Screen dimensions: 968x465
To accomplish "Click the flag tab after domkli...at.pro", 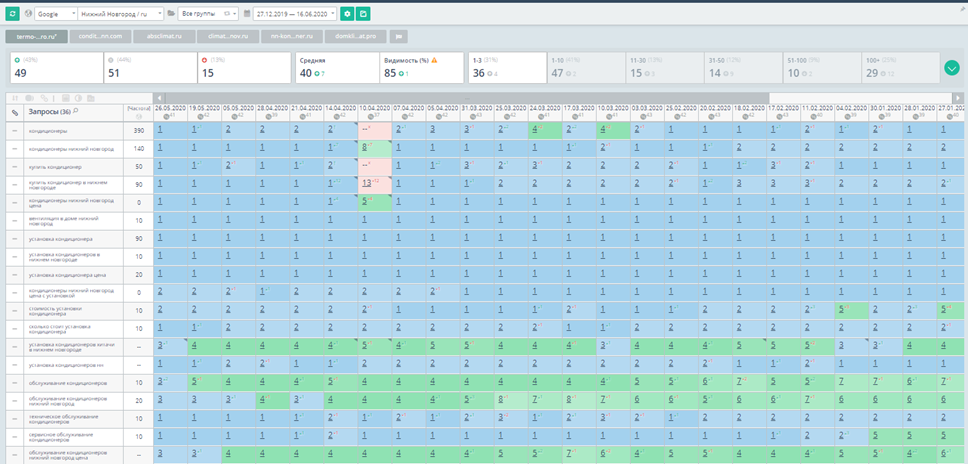I will (x=398, y=36).
